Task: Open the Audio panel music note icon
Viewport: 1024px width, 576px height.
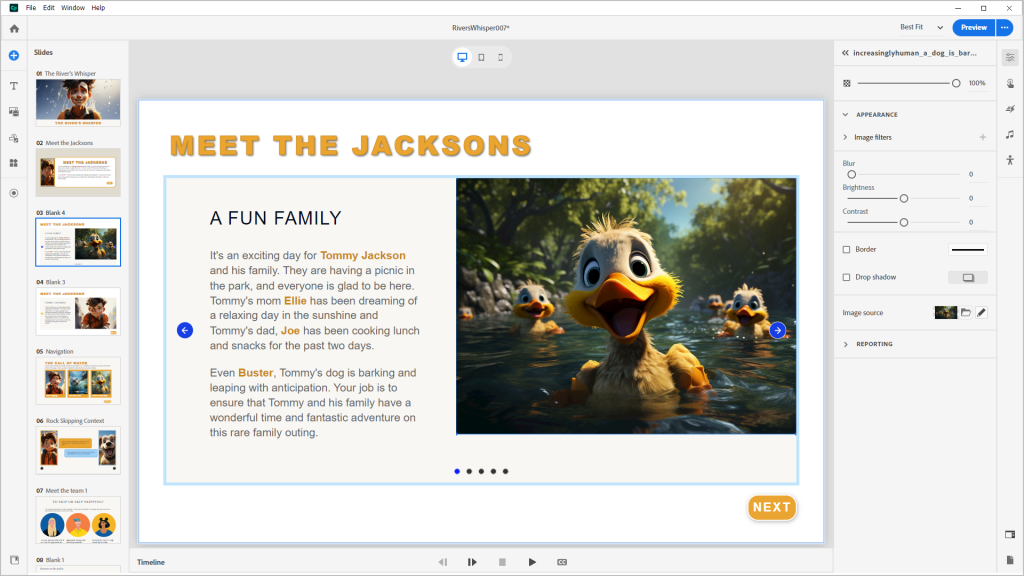Action: click(x=1010, y=134)
